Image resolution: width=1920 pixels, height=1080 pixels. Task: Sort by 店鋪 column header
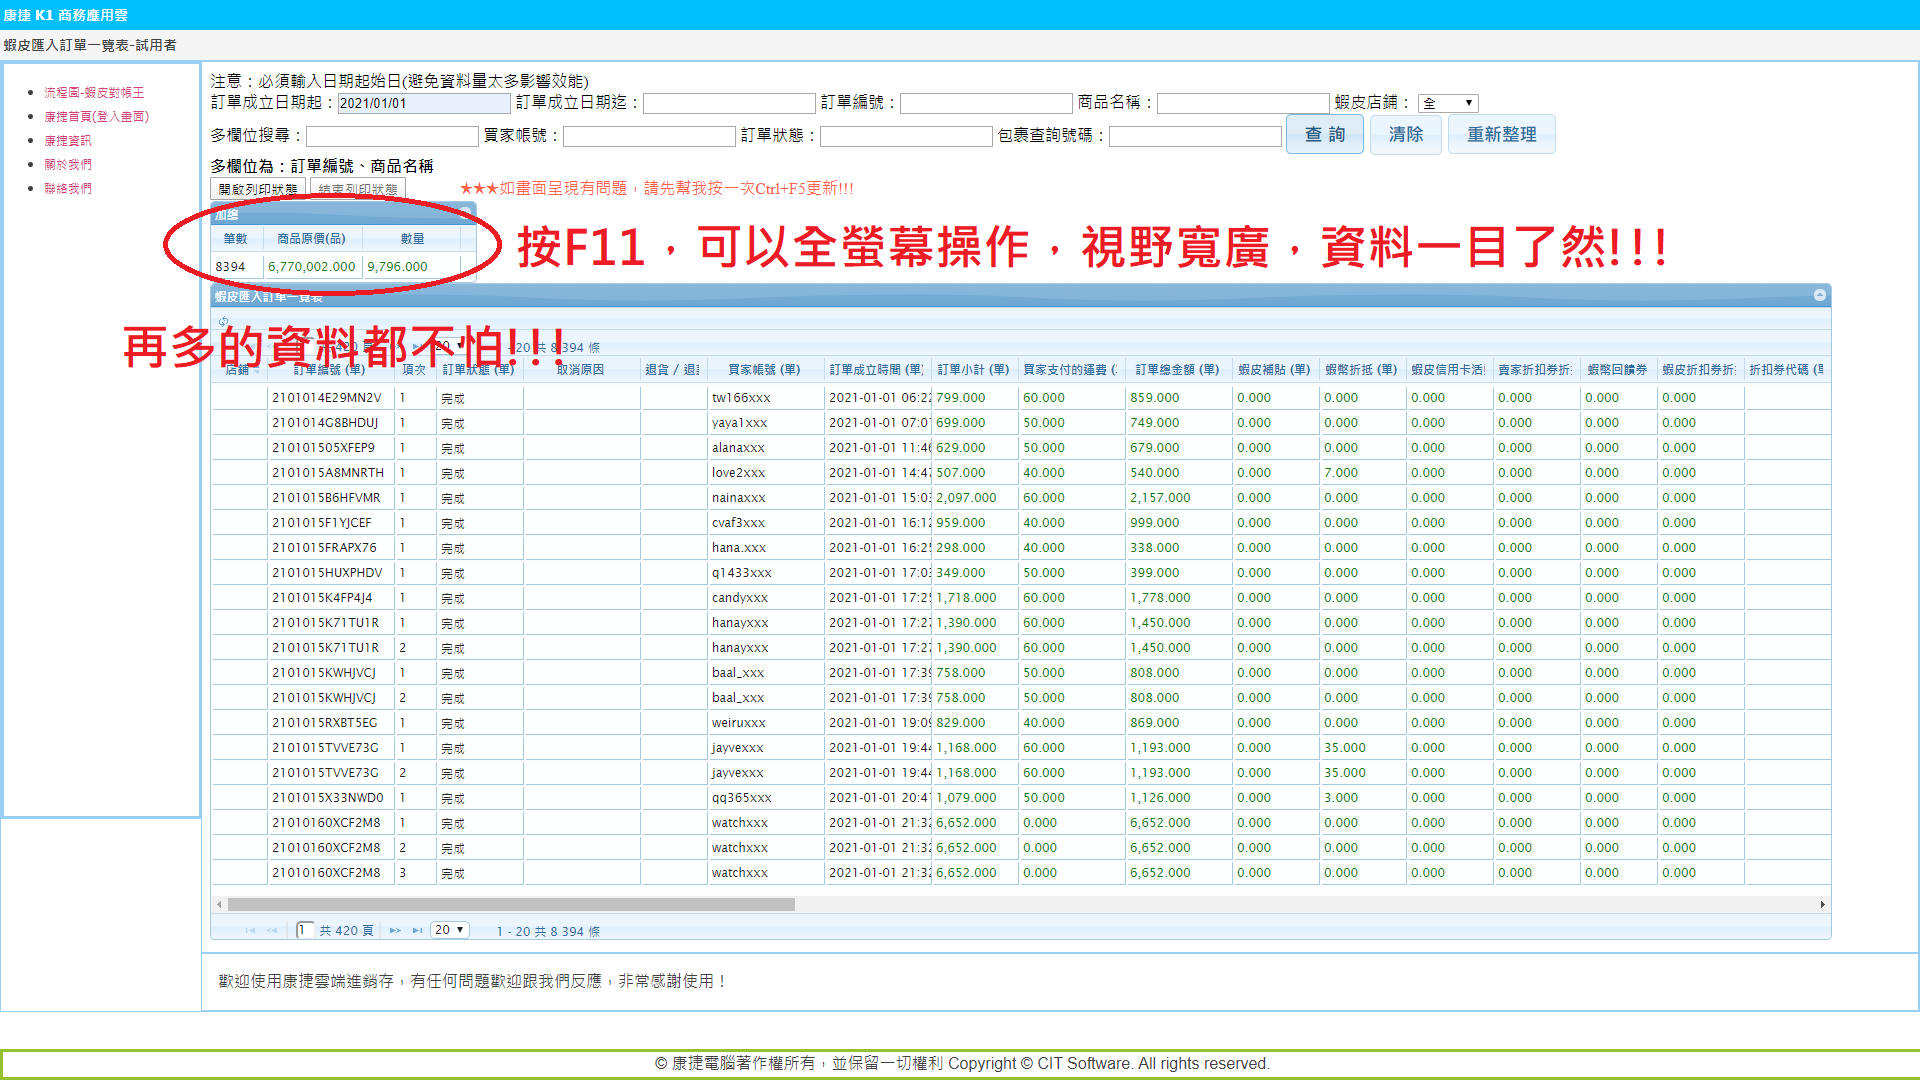[238, 370]
